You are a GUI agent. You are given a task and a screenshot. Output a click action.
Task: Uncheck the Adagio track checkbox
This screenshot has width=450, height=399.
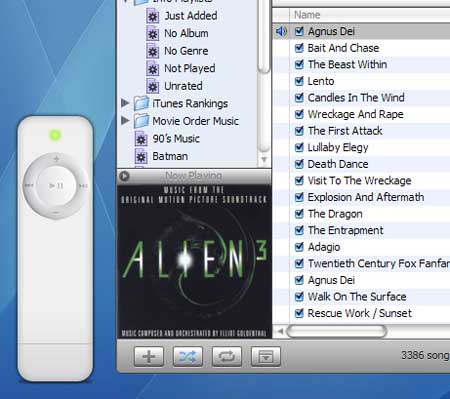pos(299,247)
